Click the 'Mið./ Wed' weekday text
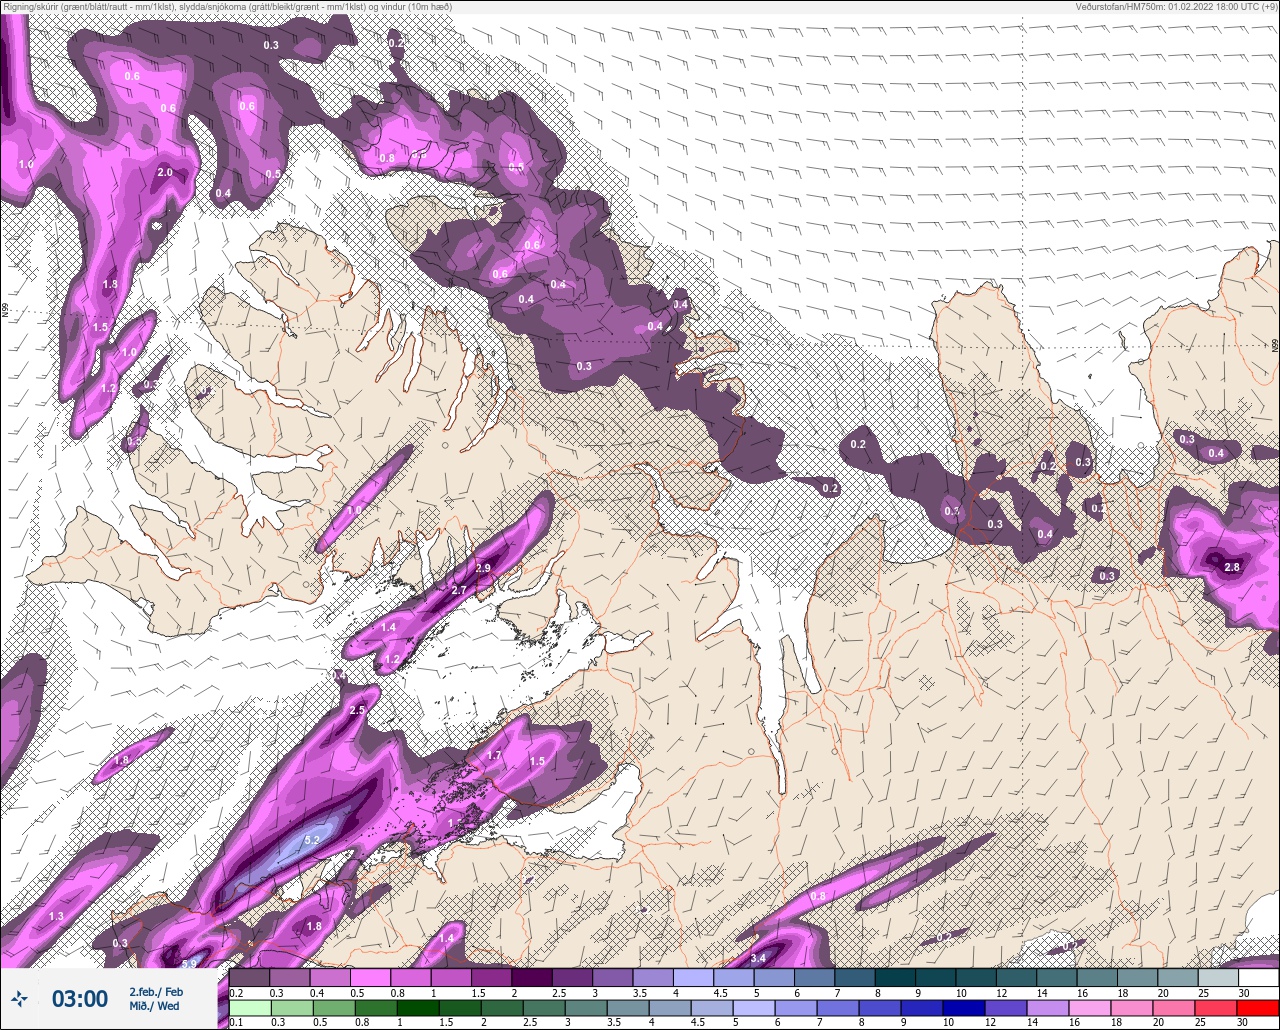Image resolution: width=1280 pixels, height=1030 pixels. click(154, 1006)
